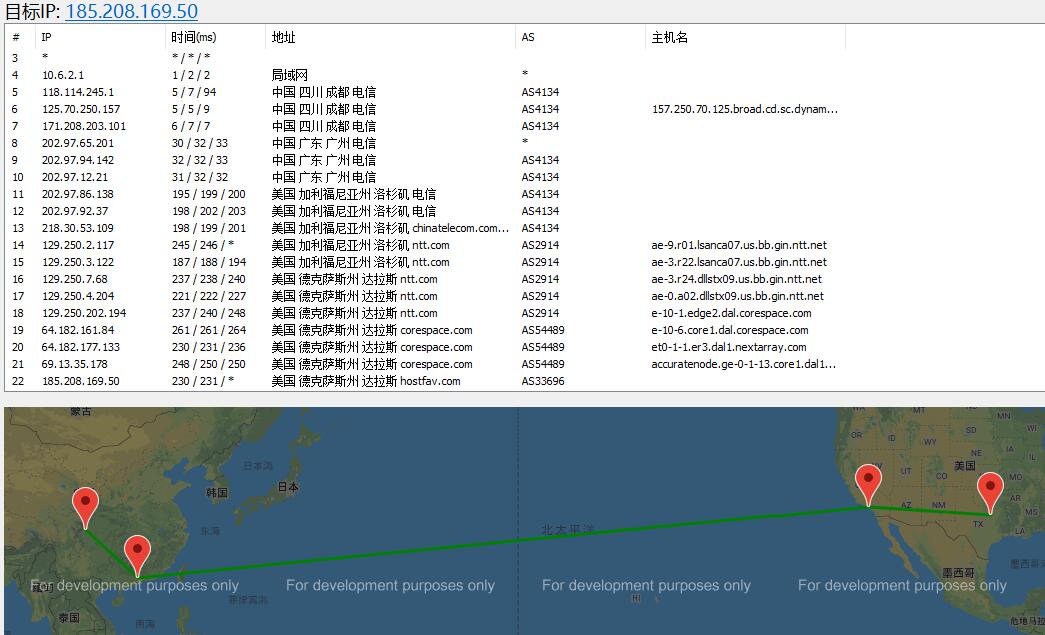The image size is (1045, 635).
Task: Select hop row with IP 218.30.53.109
Action: (524, 228)
